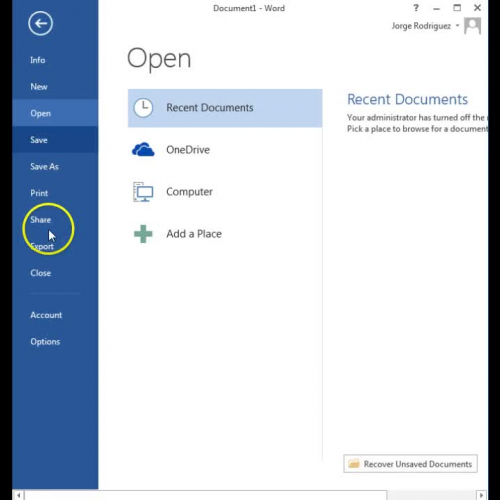This screenshot has height=500, width=500.
Task: Select Open in the backstage menu
Action: (x=55, y=113)
